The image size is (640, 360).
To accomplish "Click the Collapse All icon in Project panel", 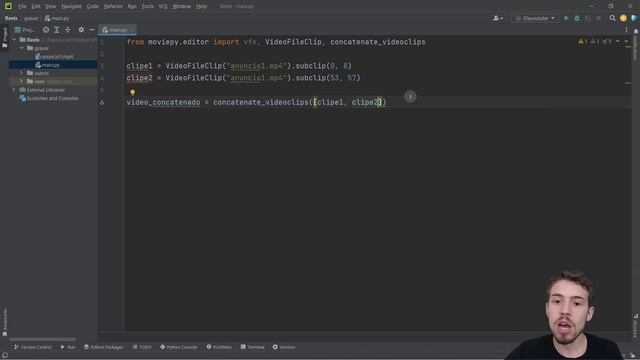I will point(67,30).
